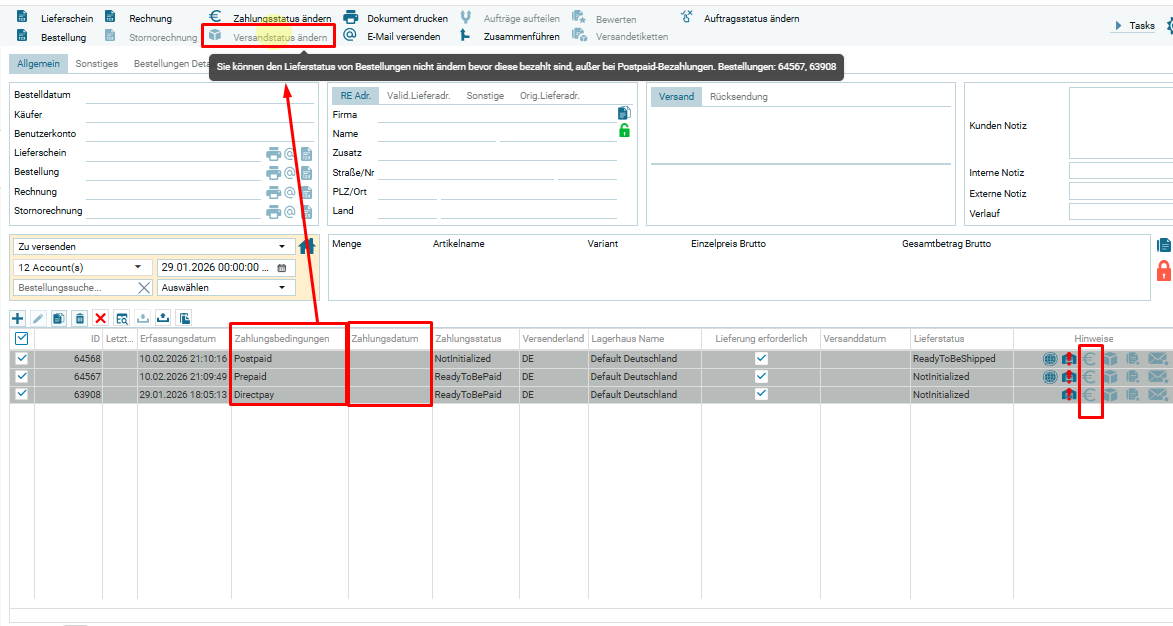Image resolution: width=1173 pixels, height=626 pixels.
Task: Click the blue plus add order icon
Action: click(18, 318)
